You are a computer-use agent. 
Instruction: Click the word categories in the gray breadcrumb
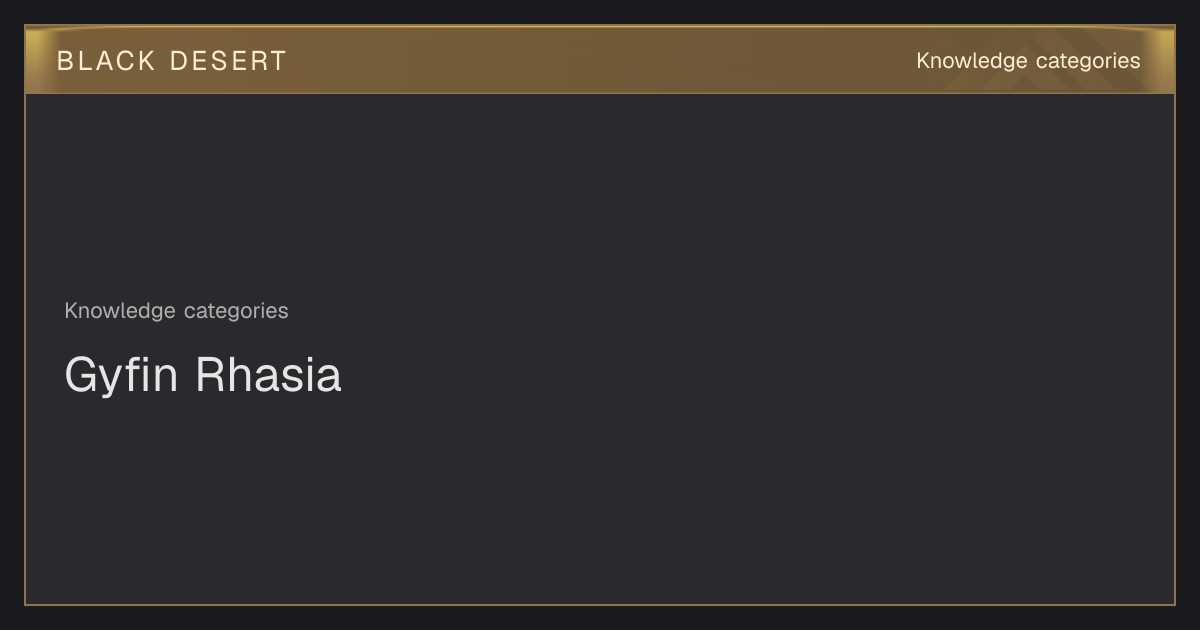[x=236, y=312]
